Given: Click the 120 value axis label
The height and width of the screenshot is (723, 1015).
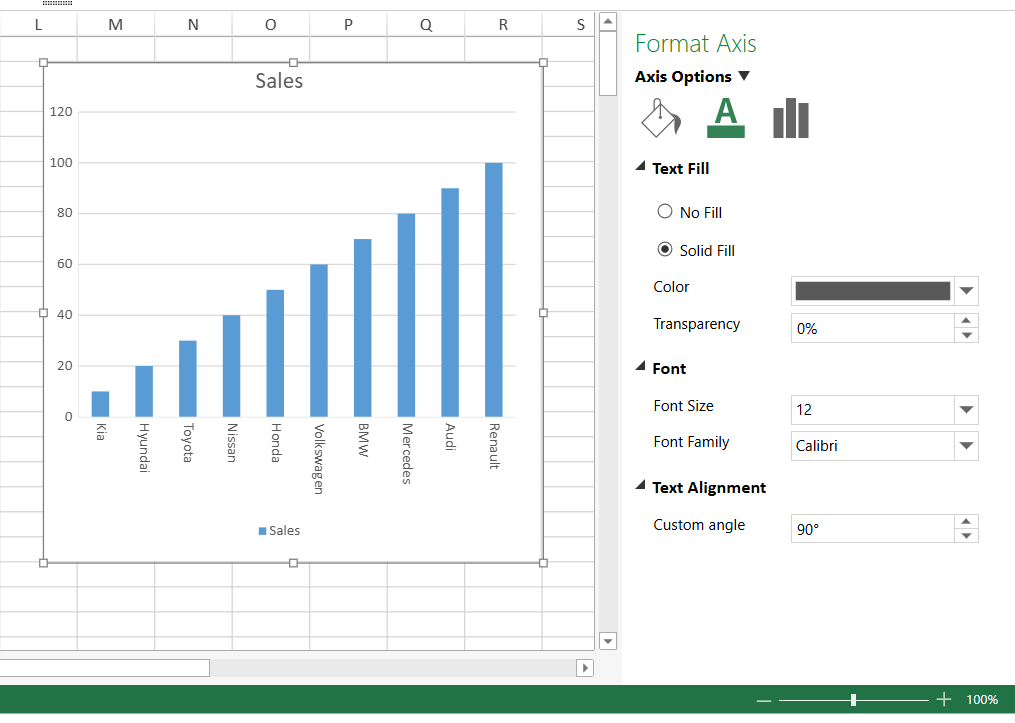Looking at the screenshot, I should click(61, 111).
